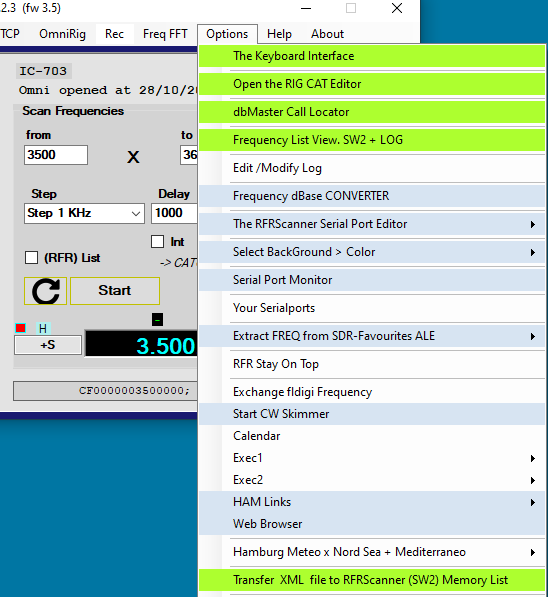This screenshot has width=548, height=597.
Task: Select Serial Port Monitor option
Action: (372, 280)
